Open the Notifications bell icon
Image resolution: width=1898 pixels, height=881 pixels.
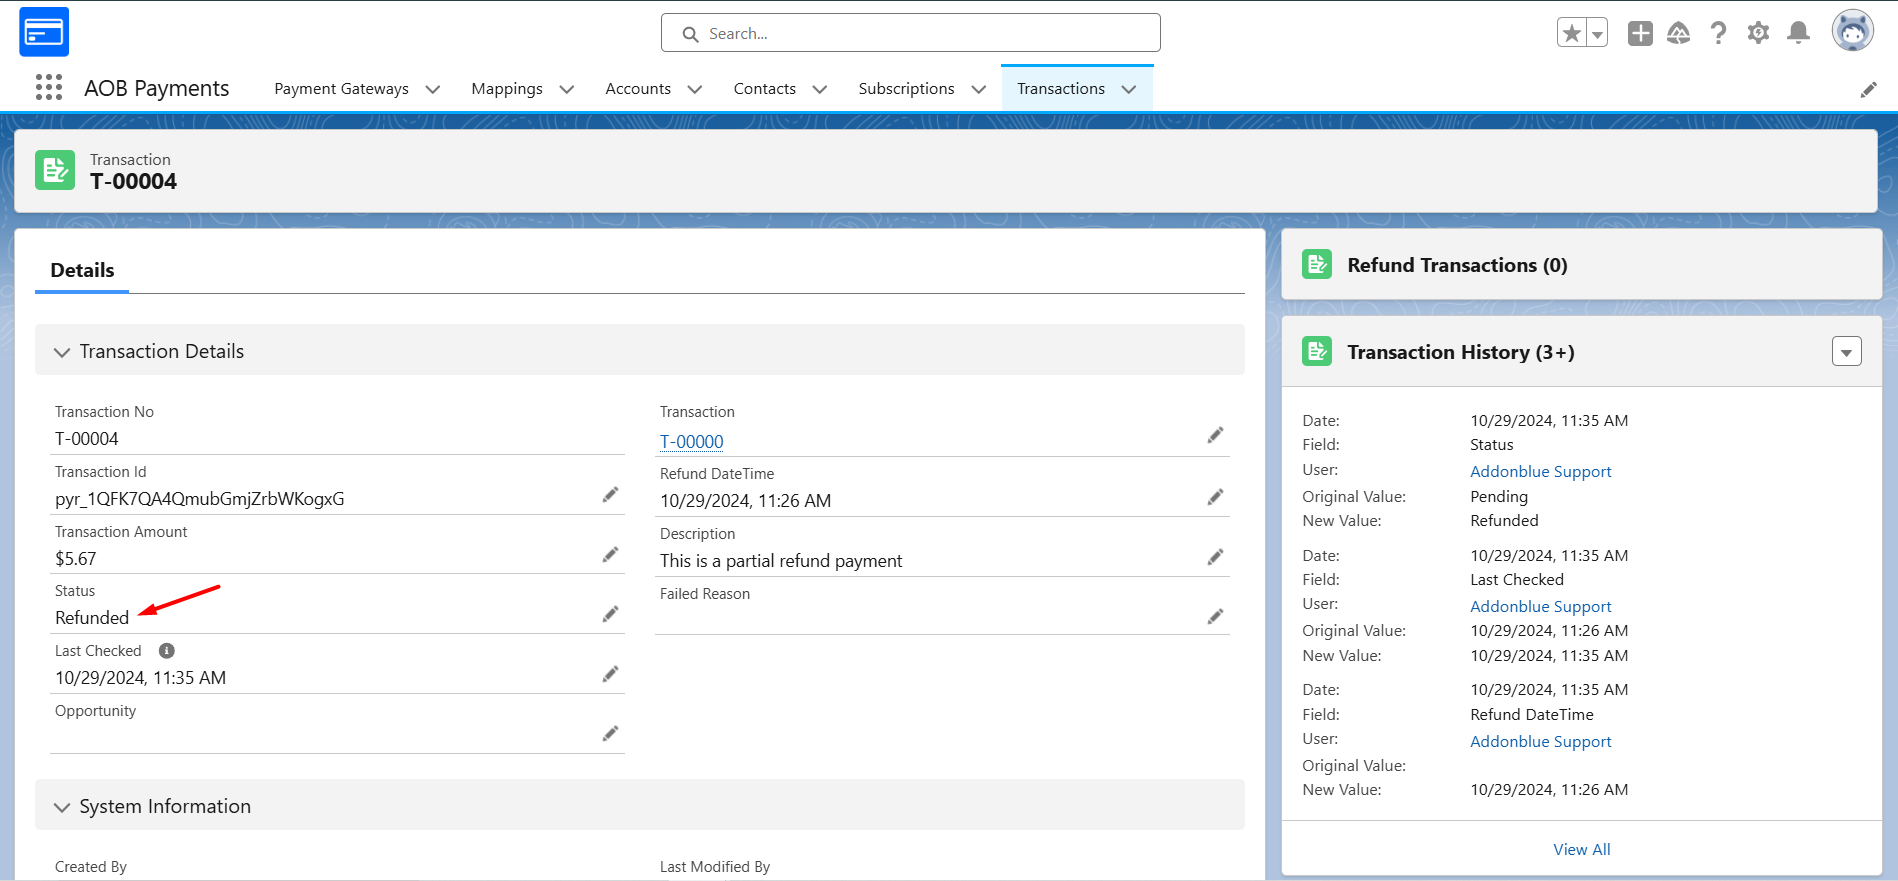click(x=1798, y=33)
